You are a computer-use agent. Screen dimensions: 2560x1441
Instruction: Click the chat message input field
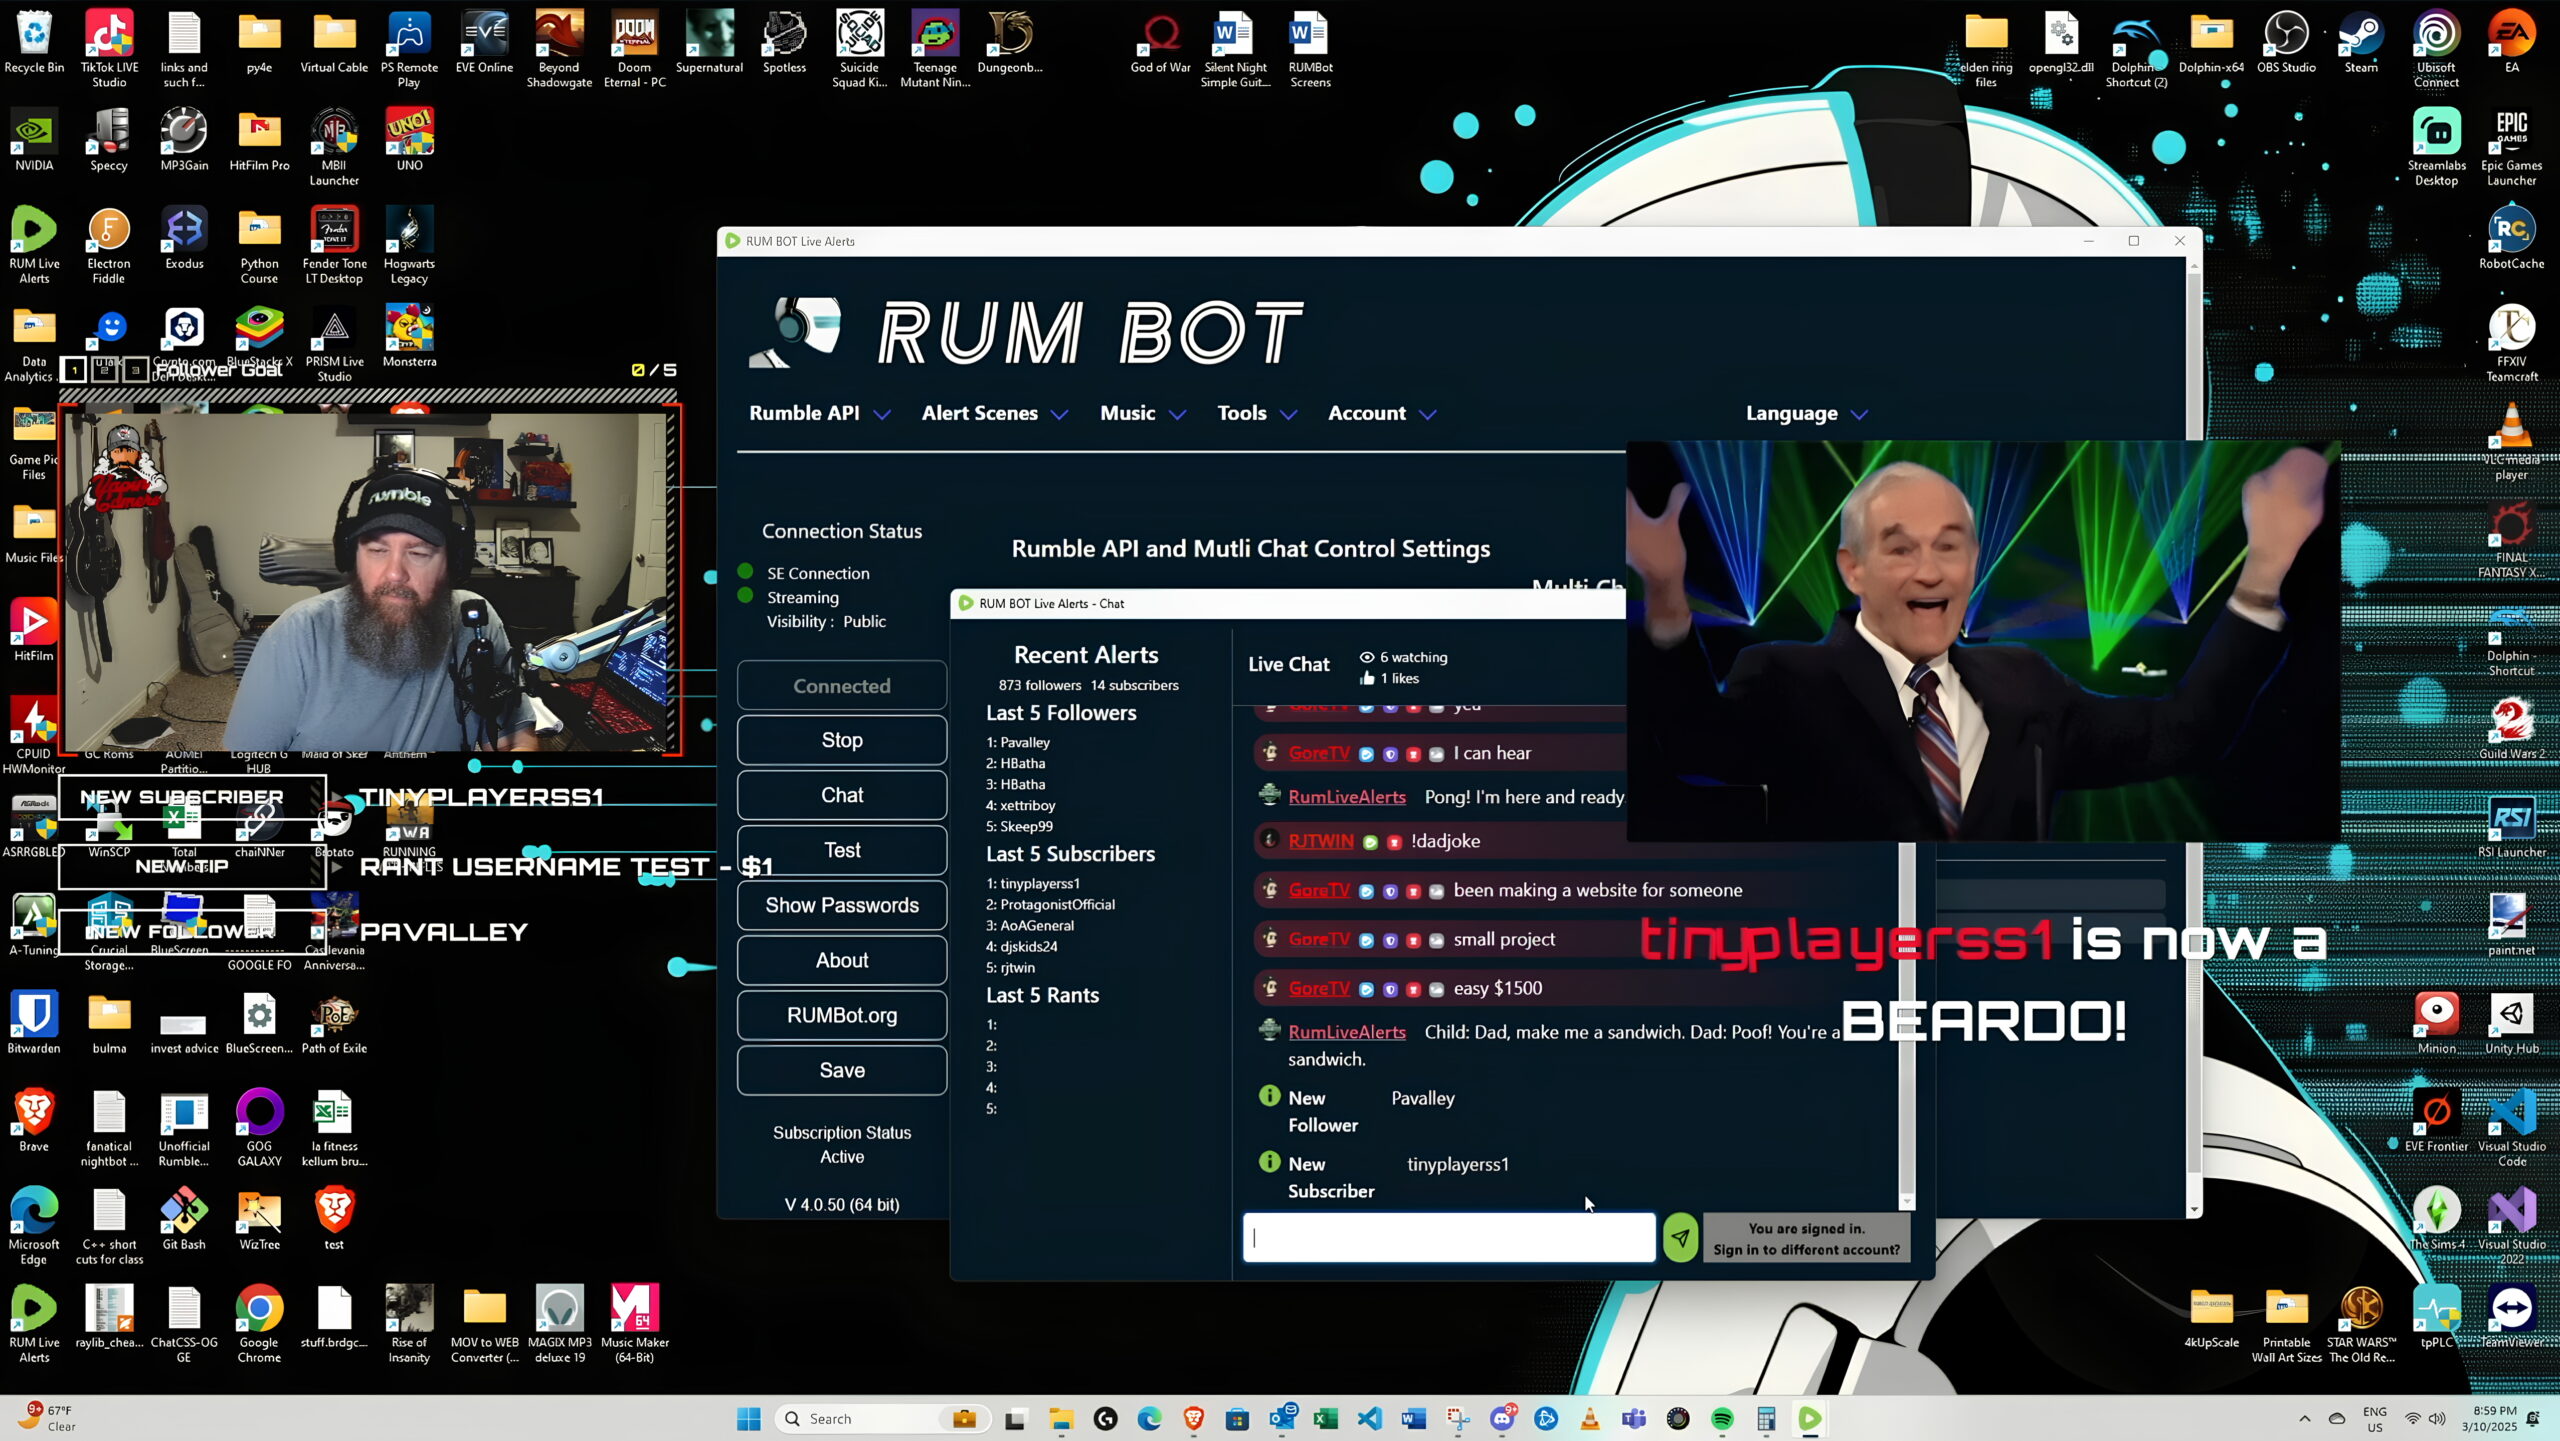tap(1448, 1237)
